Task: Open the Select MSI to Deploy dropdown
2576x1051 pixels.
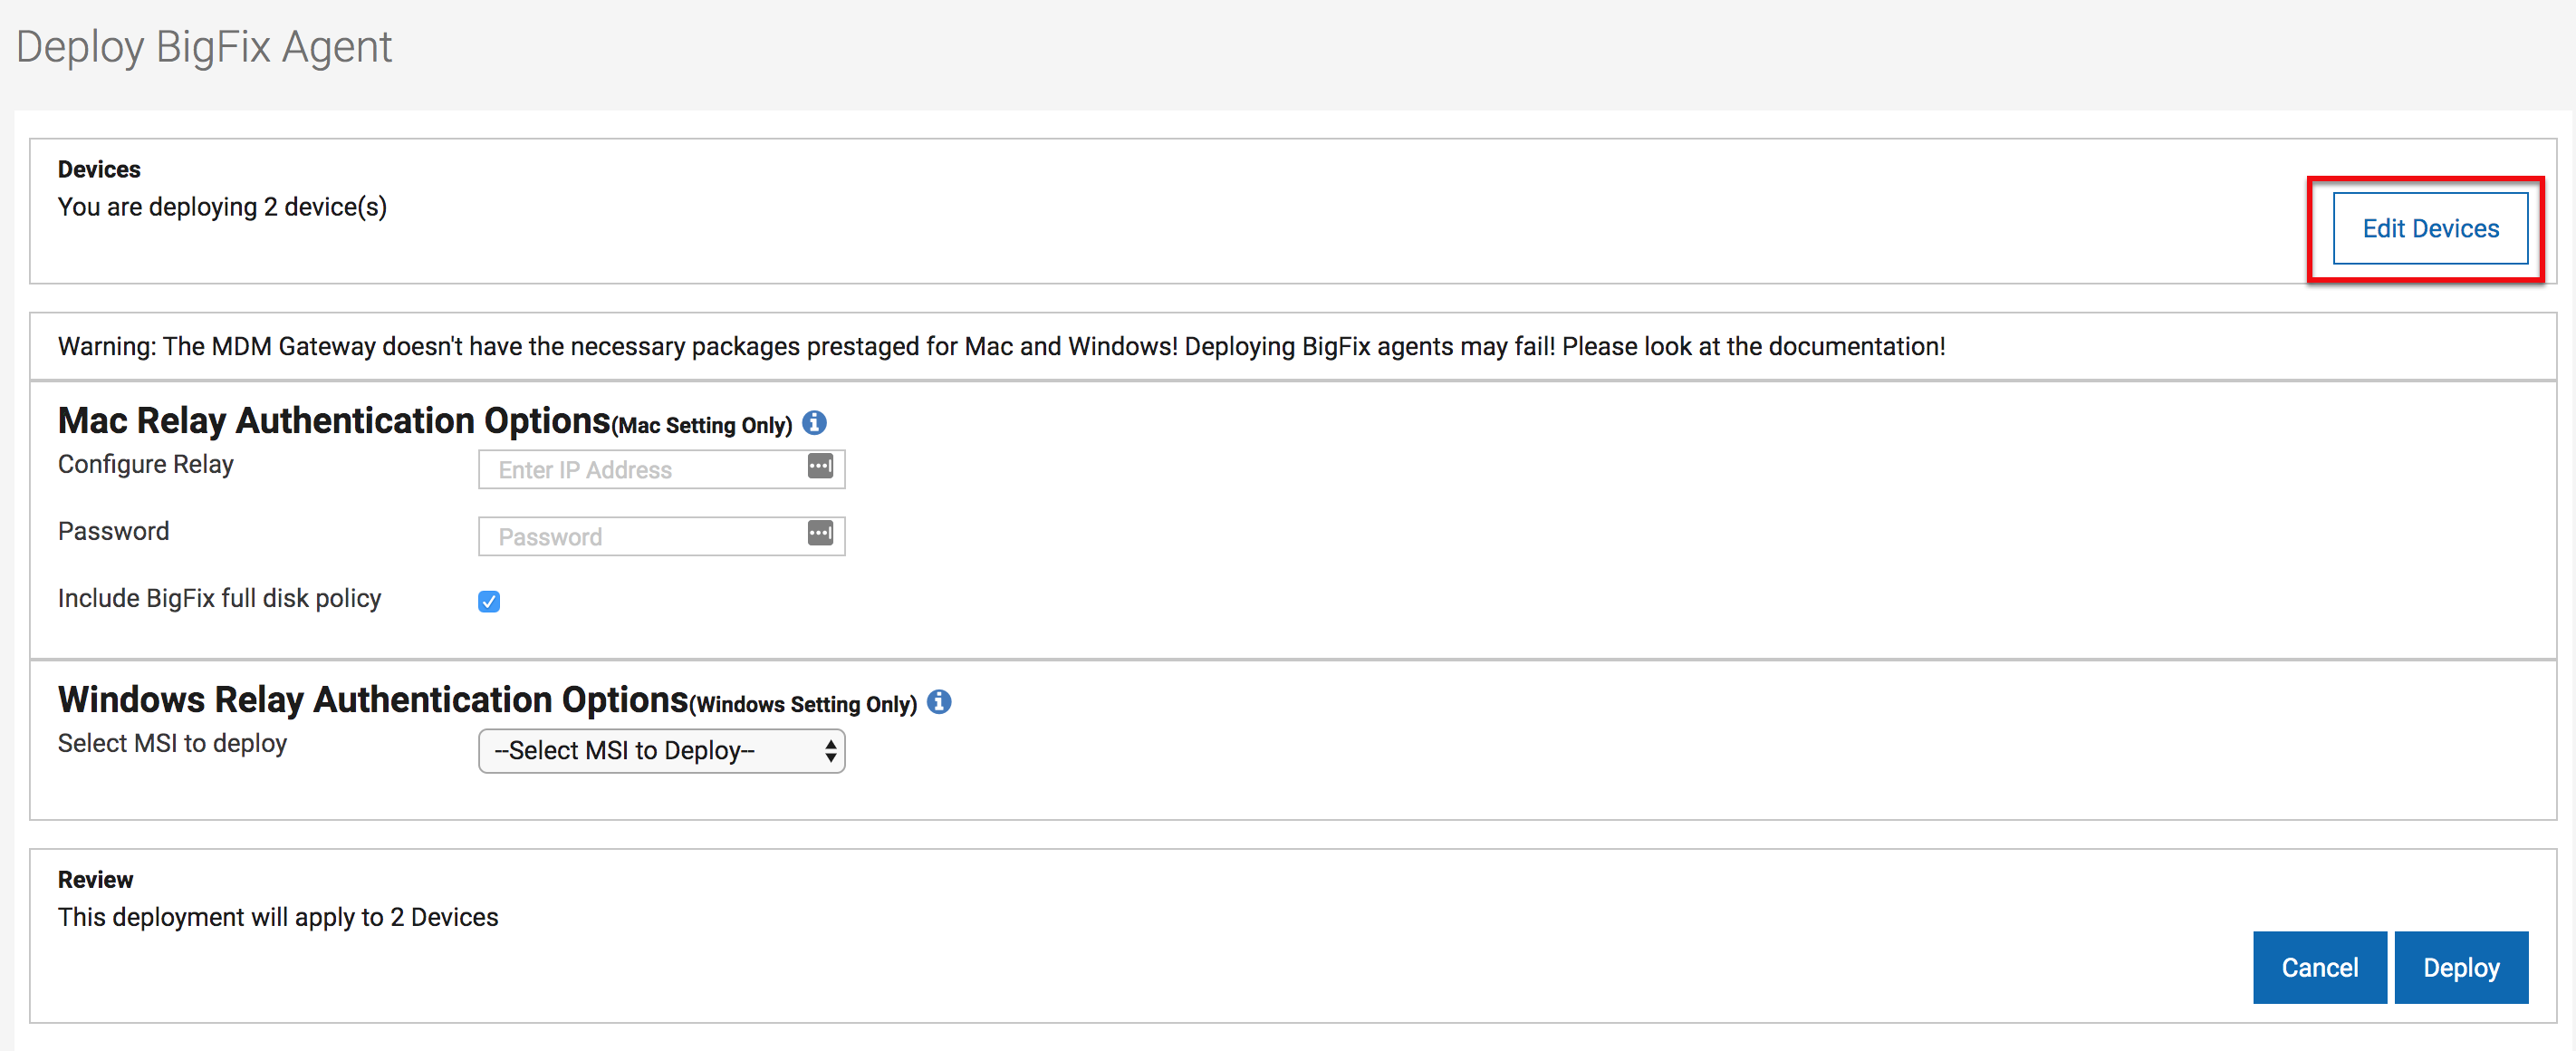Action: (661, 750)
